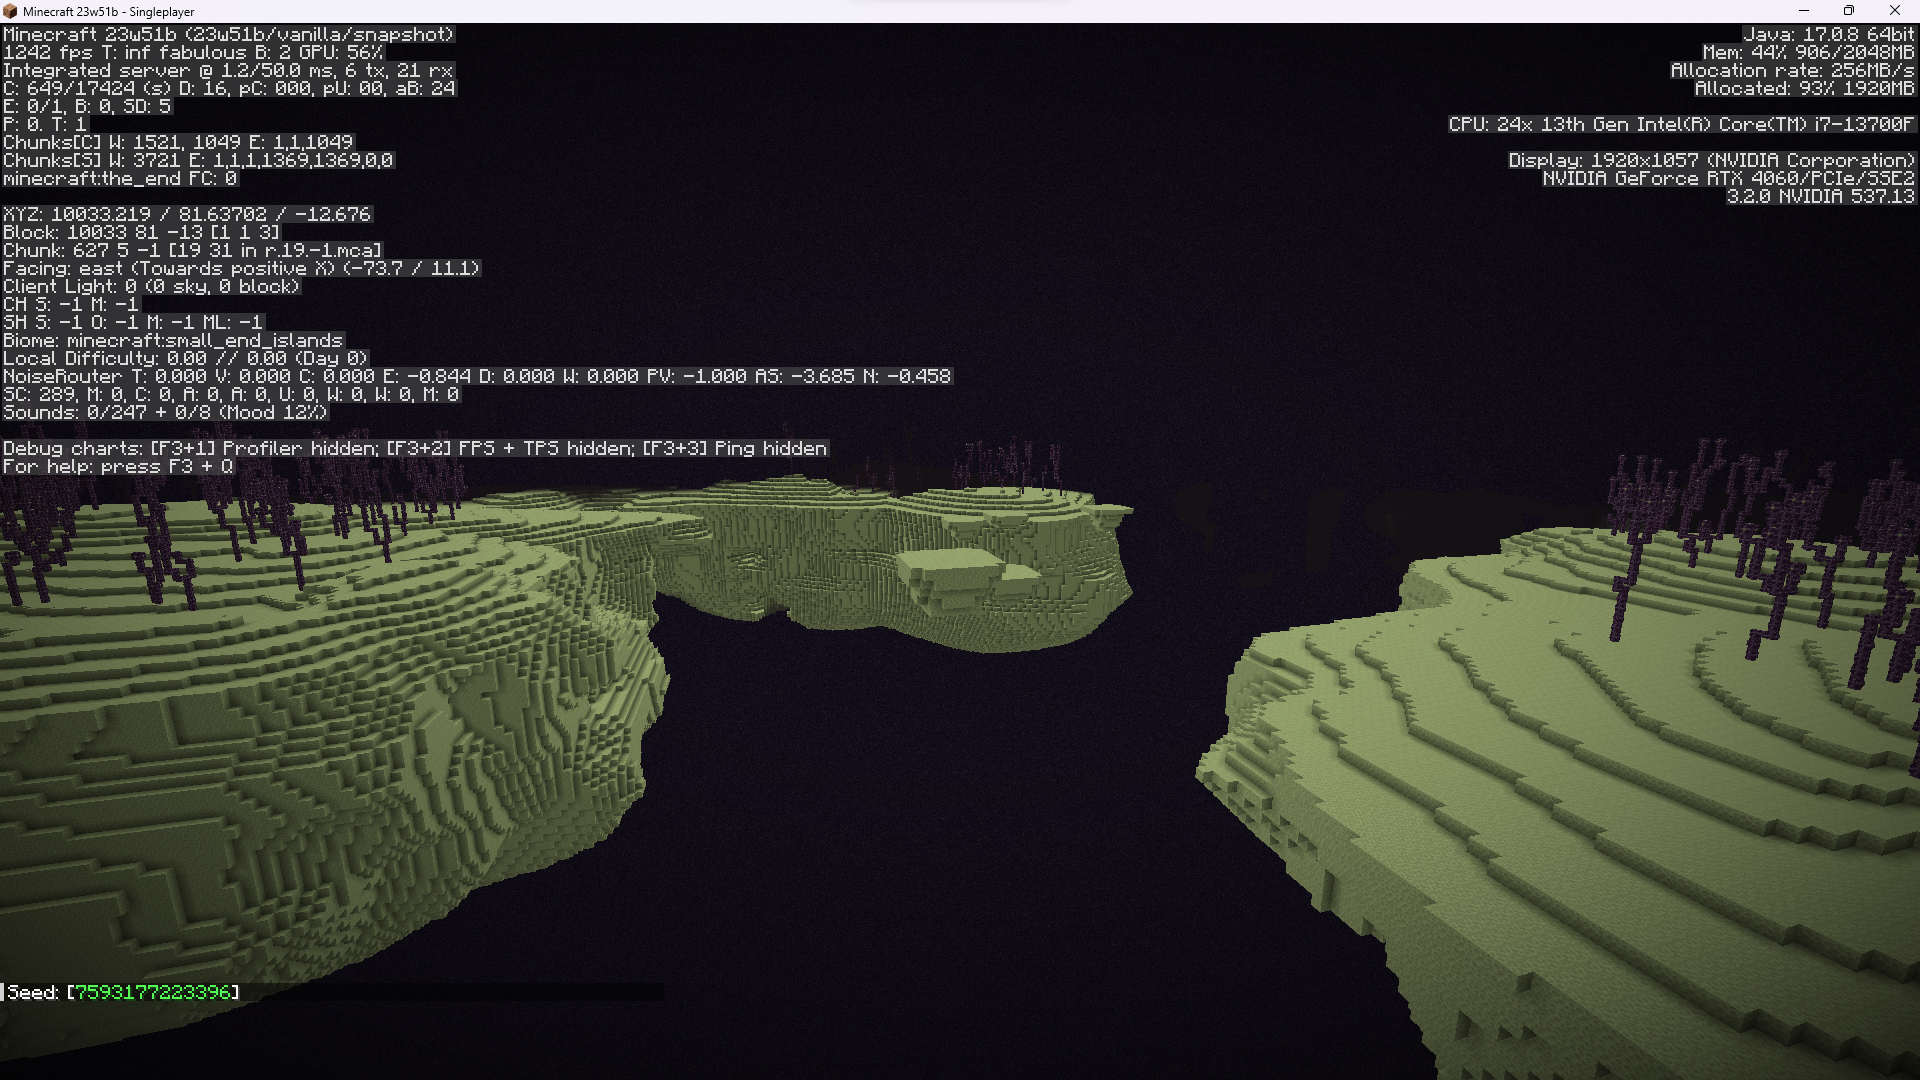Click the 'Seed:' label in chat
The width and height of the screenshot is (1920, 1080).
33,992
